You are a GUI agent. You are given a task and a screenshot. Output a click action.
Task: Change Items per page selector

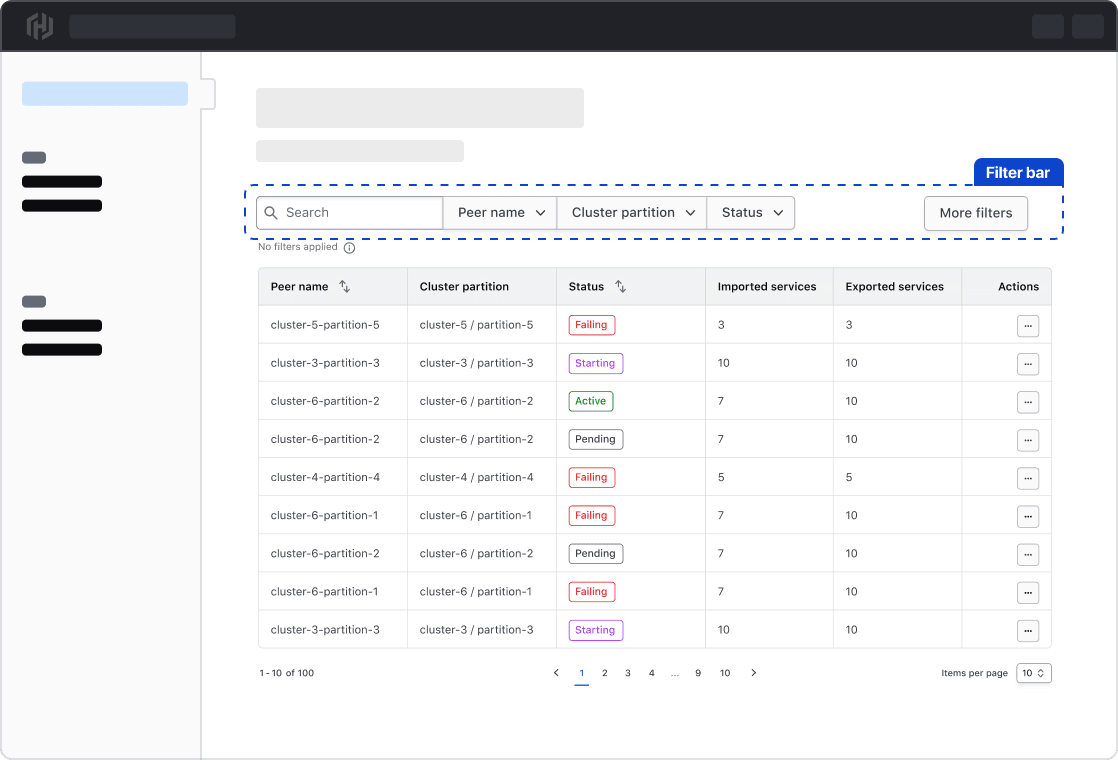point(1033,673)
